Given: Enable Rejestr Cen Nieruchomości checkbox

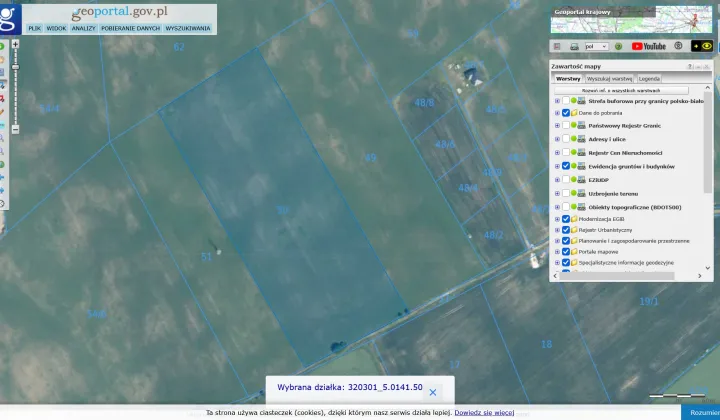Looking at the screenshot, I should click(566, 152).
